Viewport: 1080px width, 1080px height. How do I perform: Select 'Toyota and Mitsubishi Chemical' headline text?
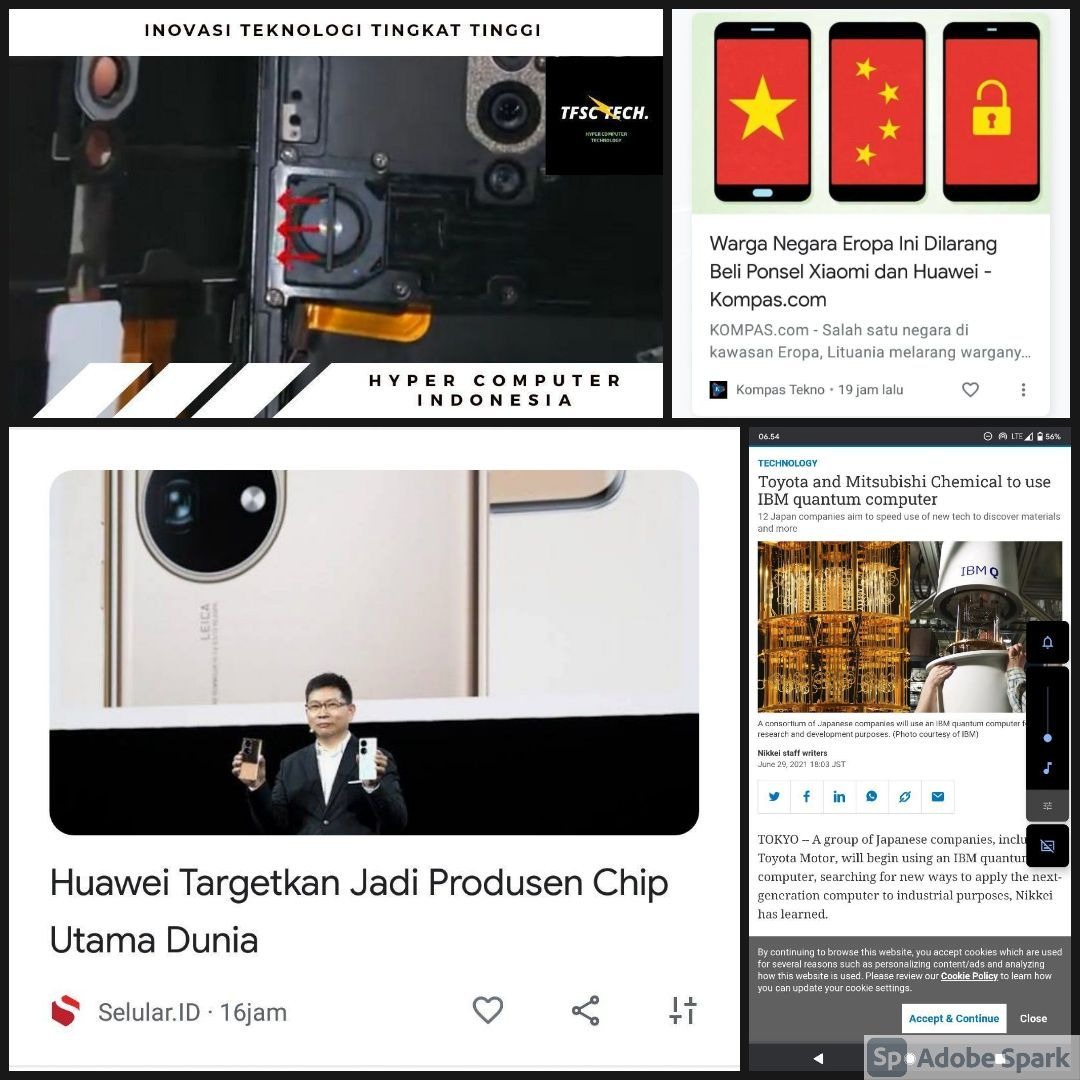tap(904, 490)
